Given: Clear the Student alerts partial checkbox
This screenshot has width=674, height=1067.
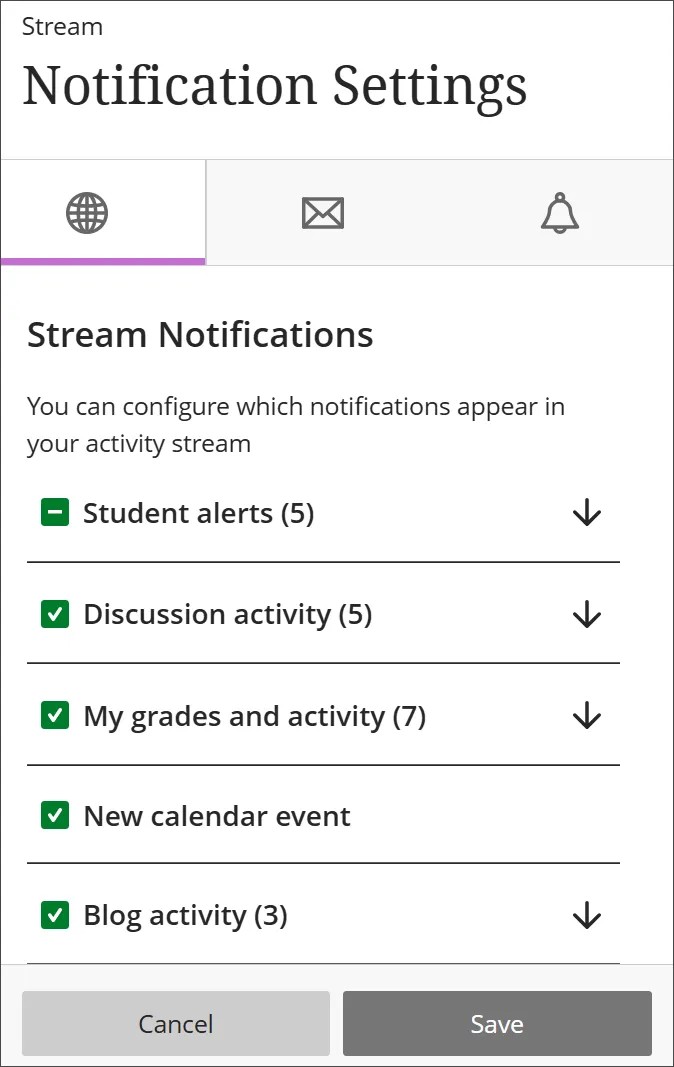Looking at the screenshot, I should [55, 512].
